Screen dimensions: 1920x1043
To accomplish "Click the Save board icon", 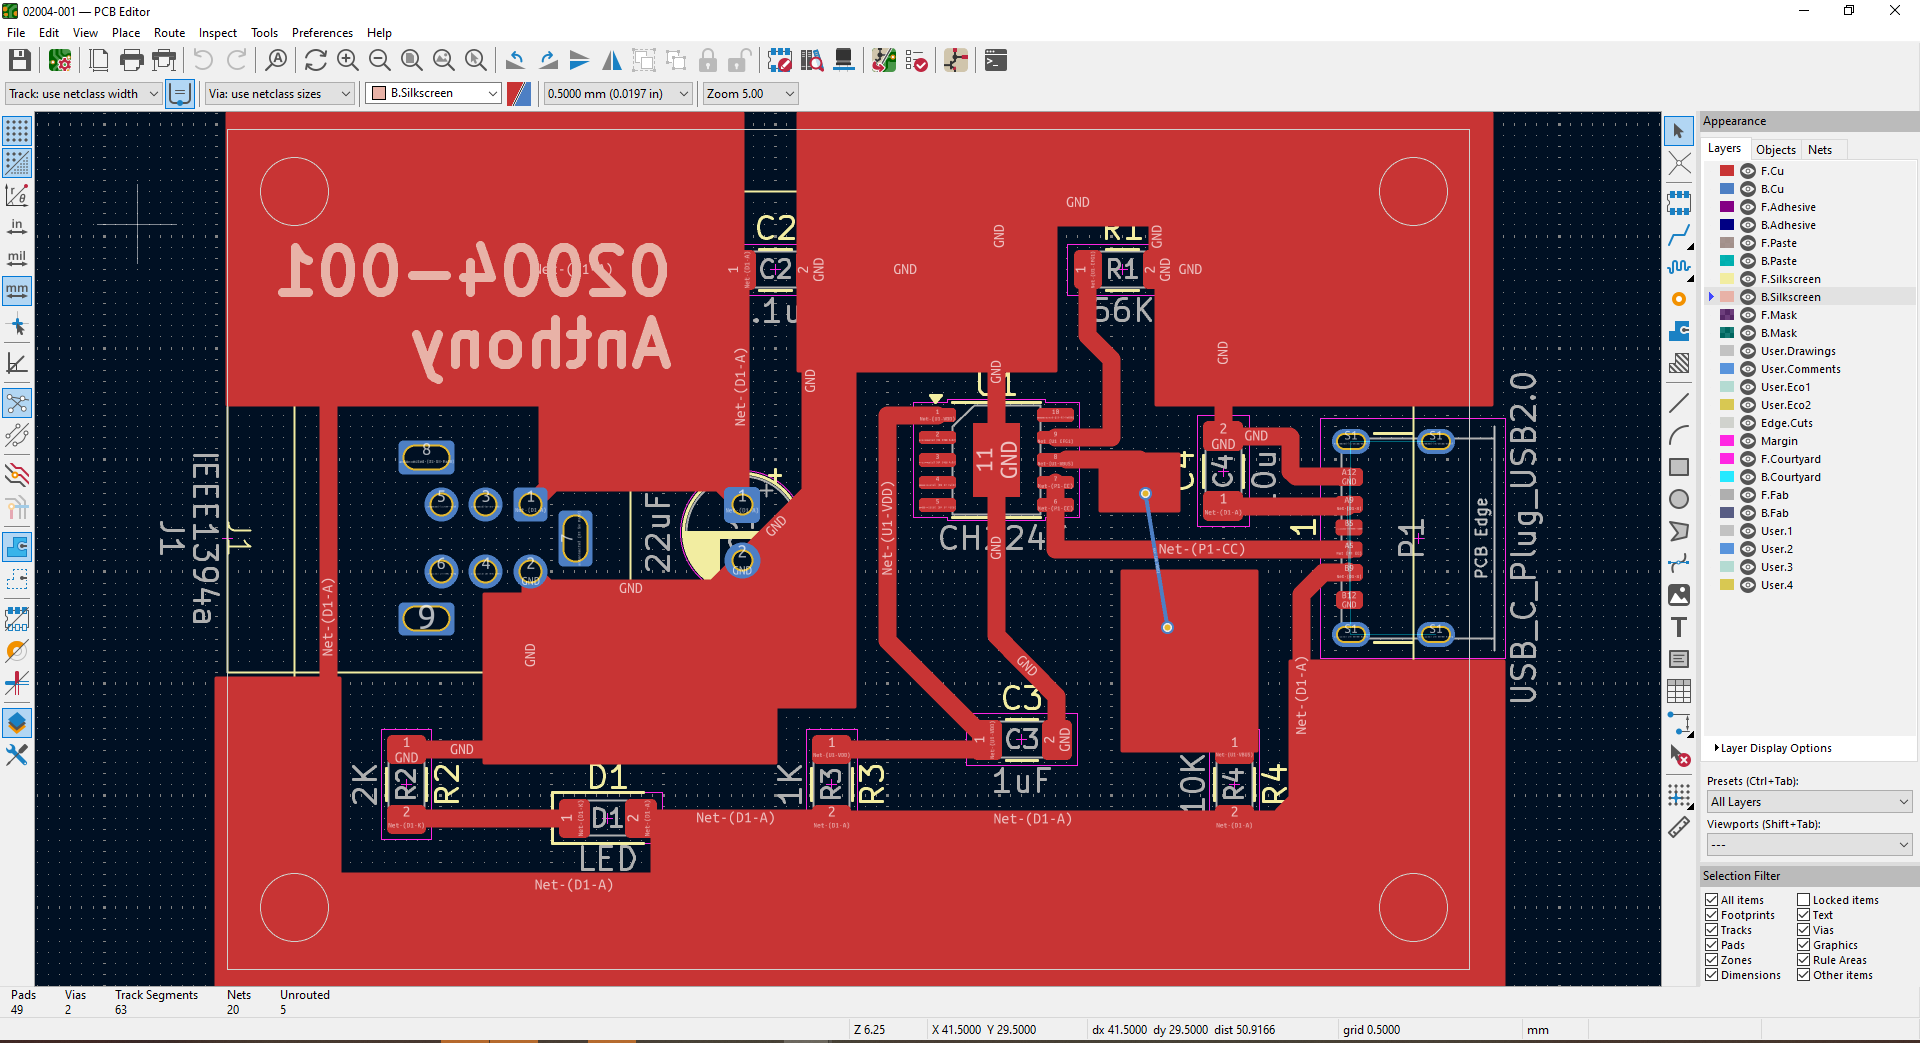I will 19,61.
